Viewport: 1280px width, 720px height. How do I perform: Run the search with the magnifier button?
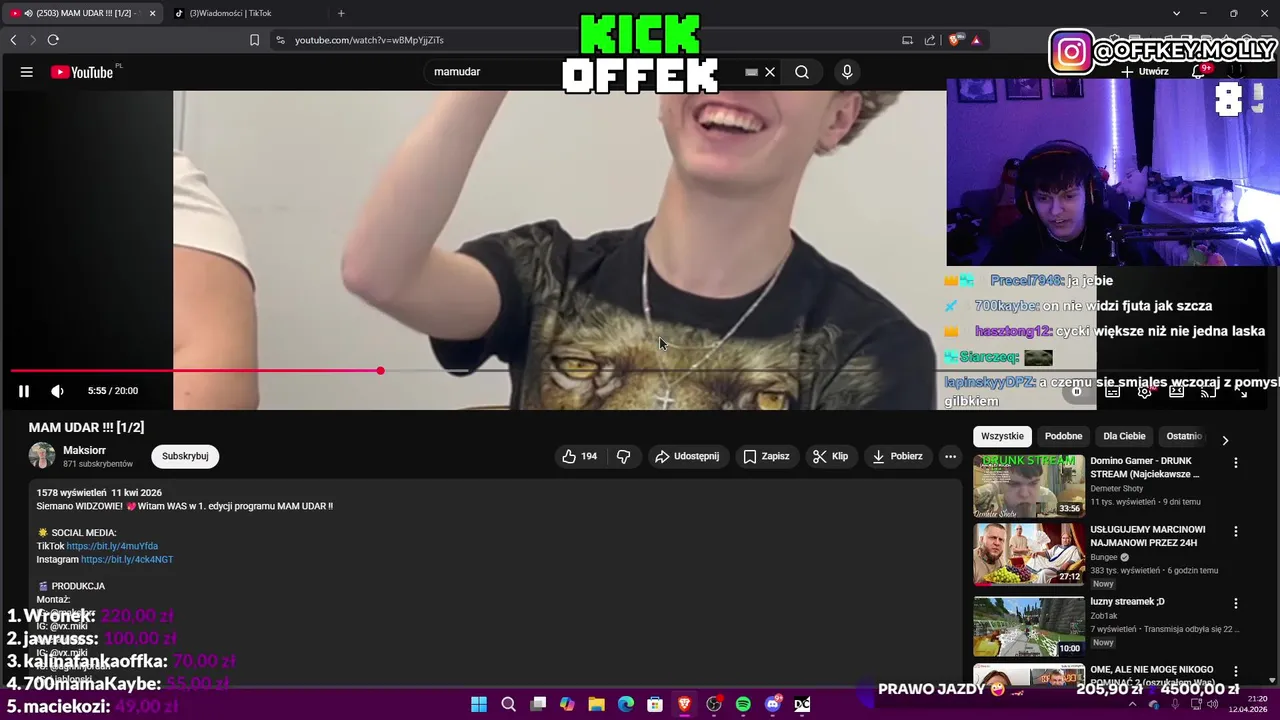coord(802,72)
